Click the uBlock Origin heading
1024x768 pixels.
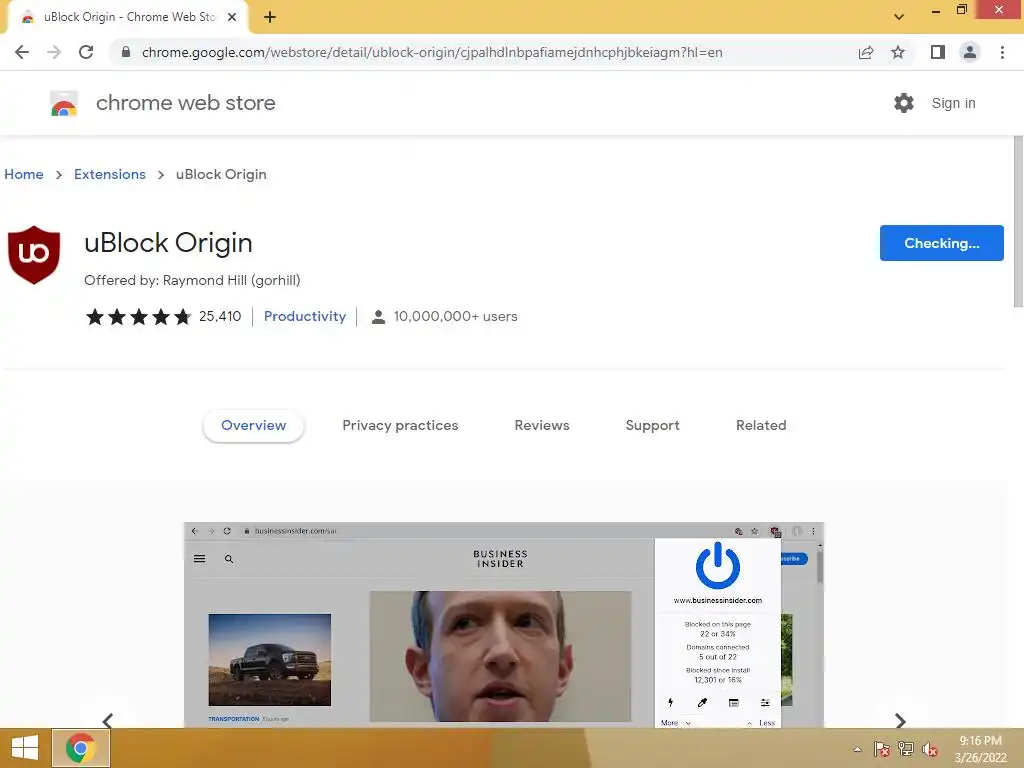[x=168, y=243]
